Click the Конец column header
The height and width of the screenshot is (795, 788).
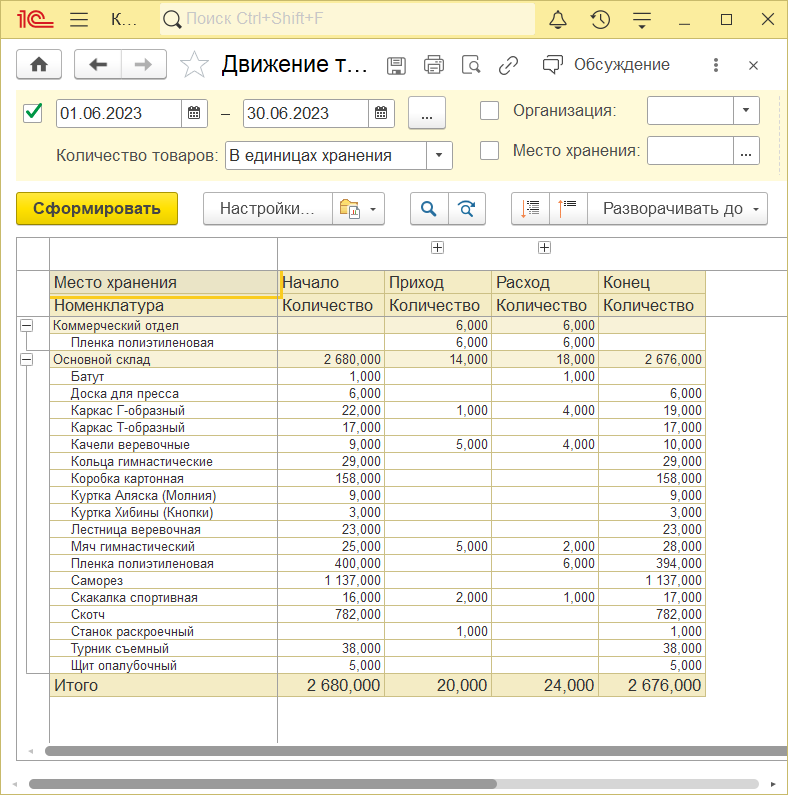pos(652,282)
